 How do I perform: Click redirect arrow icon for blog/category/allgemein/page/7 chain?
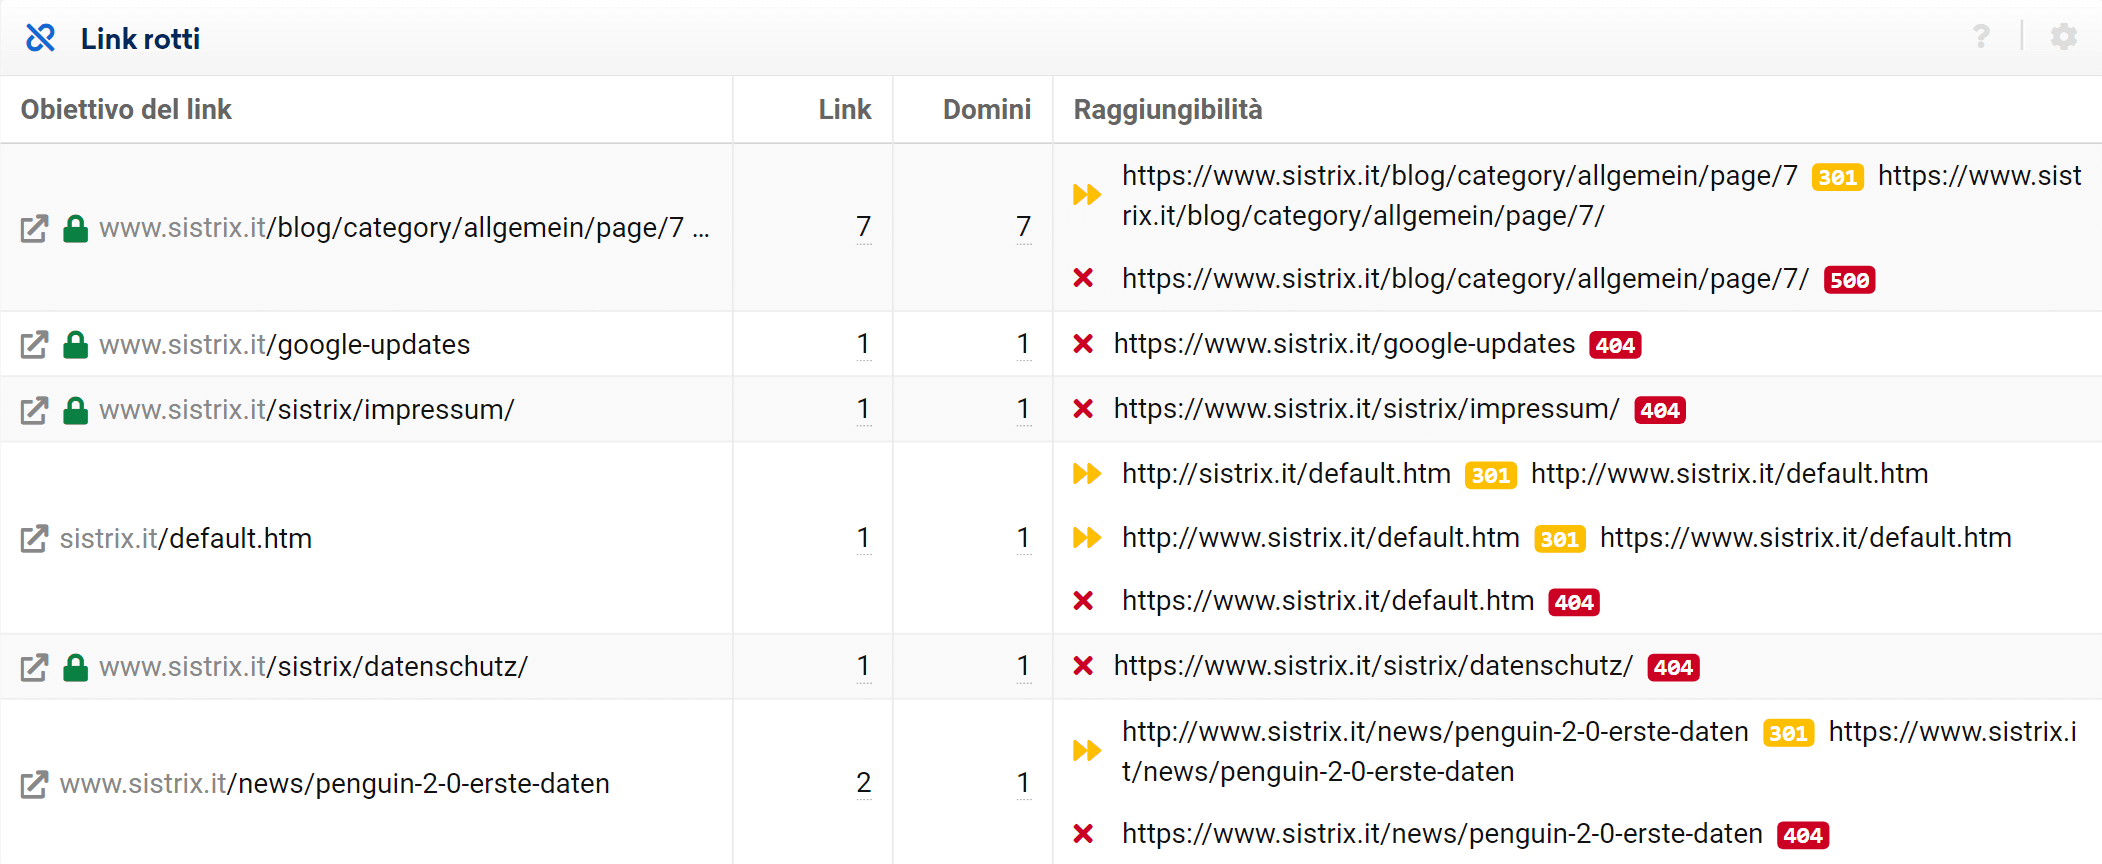coord(1087,194)
